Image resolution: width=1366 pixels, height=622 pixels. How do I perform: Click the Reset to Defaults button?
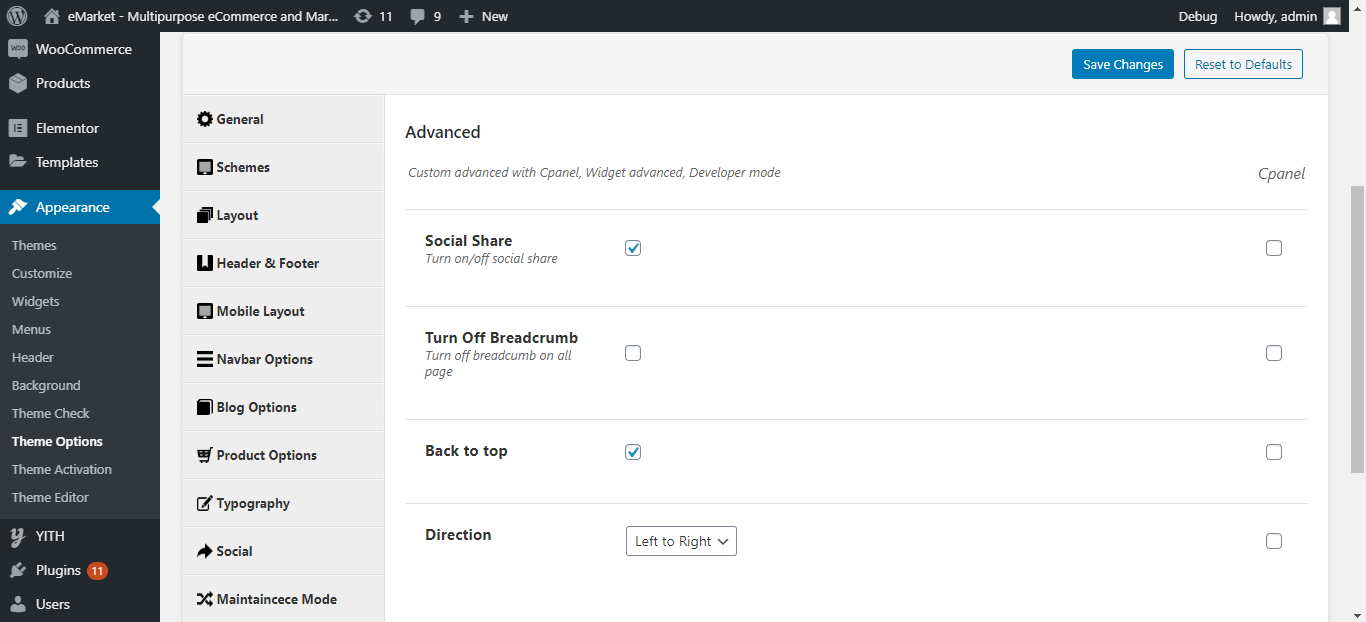[1243, 64]
